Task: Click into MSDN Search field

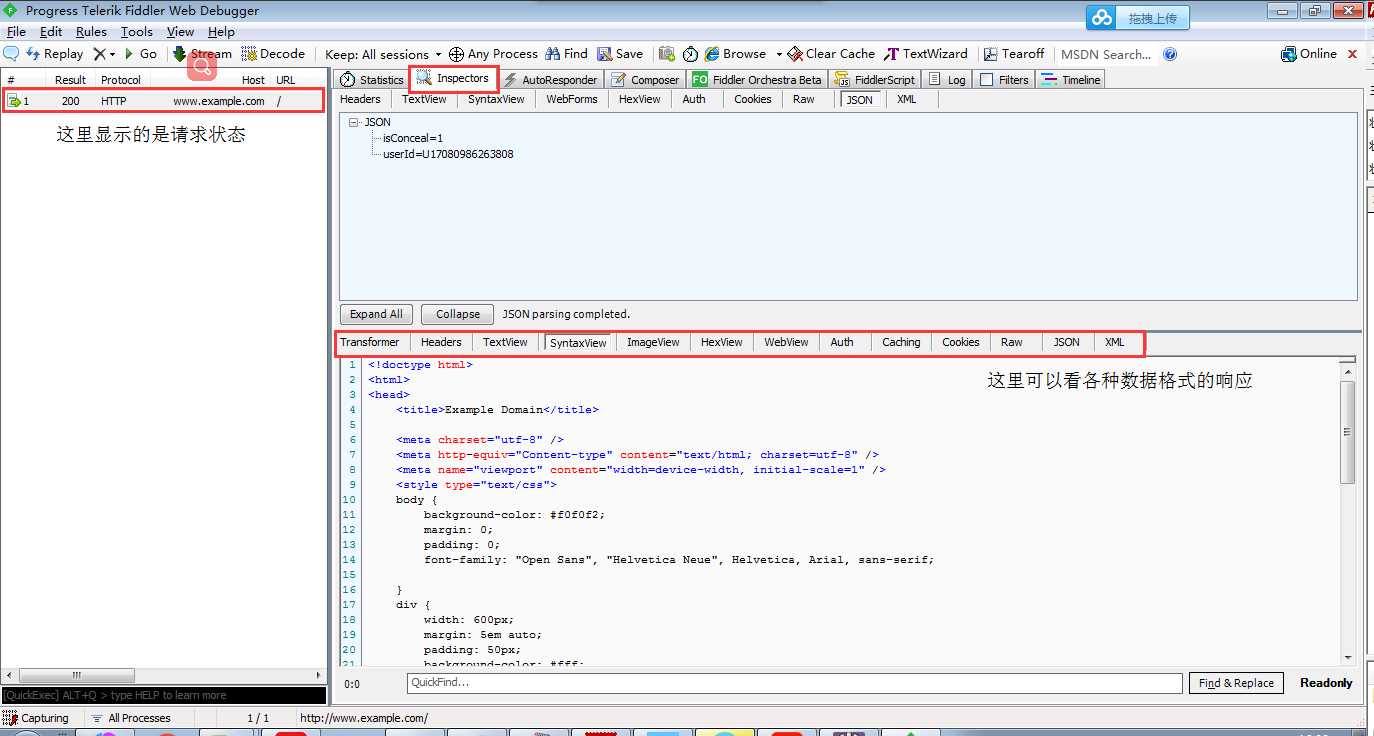Action: point(1106,54)
